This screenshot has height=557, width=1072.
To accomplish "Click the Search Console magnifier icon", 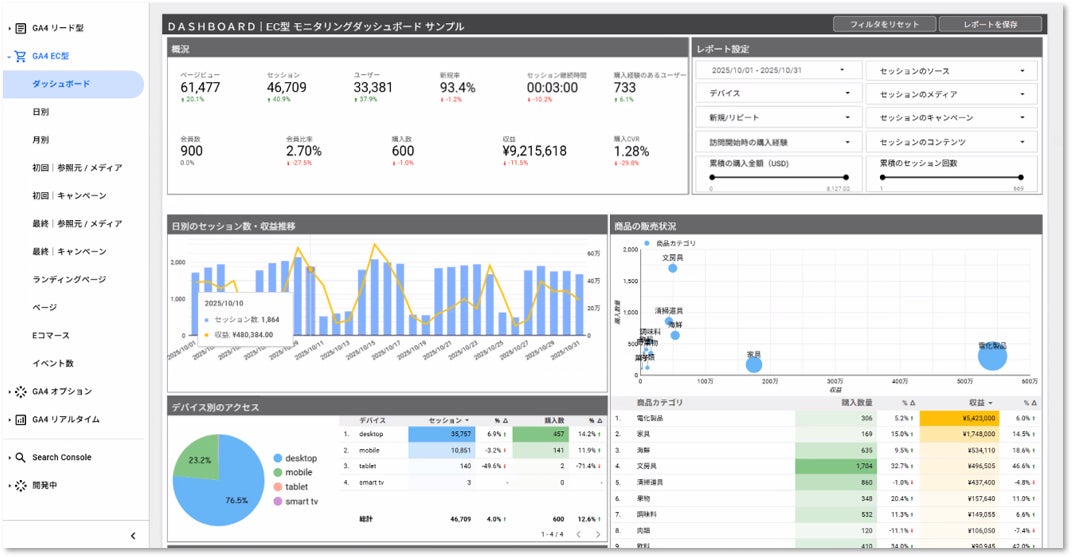I will (21, 457).
